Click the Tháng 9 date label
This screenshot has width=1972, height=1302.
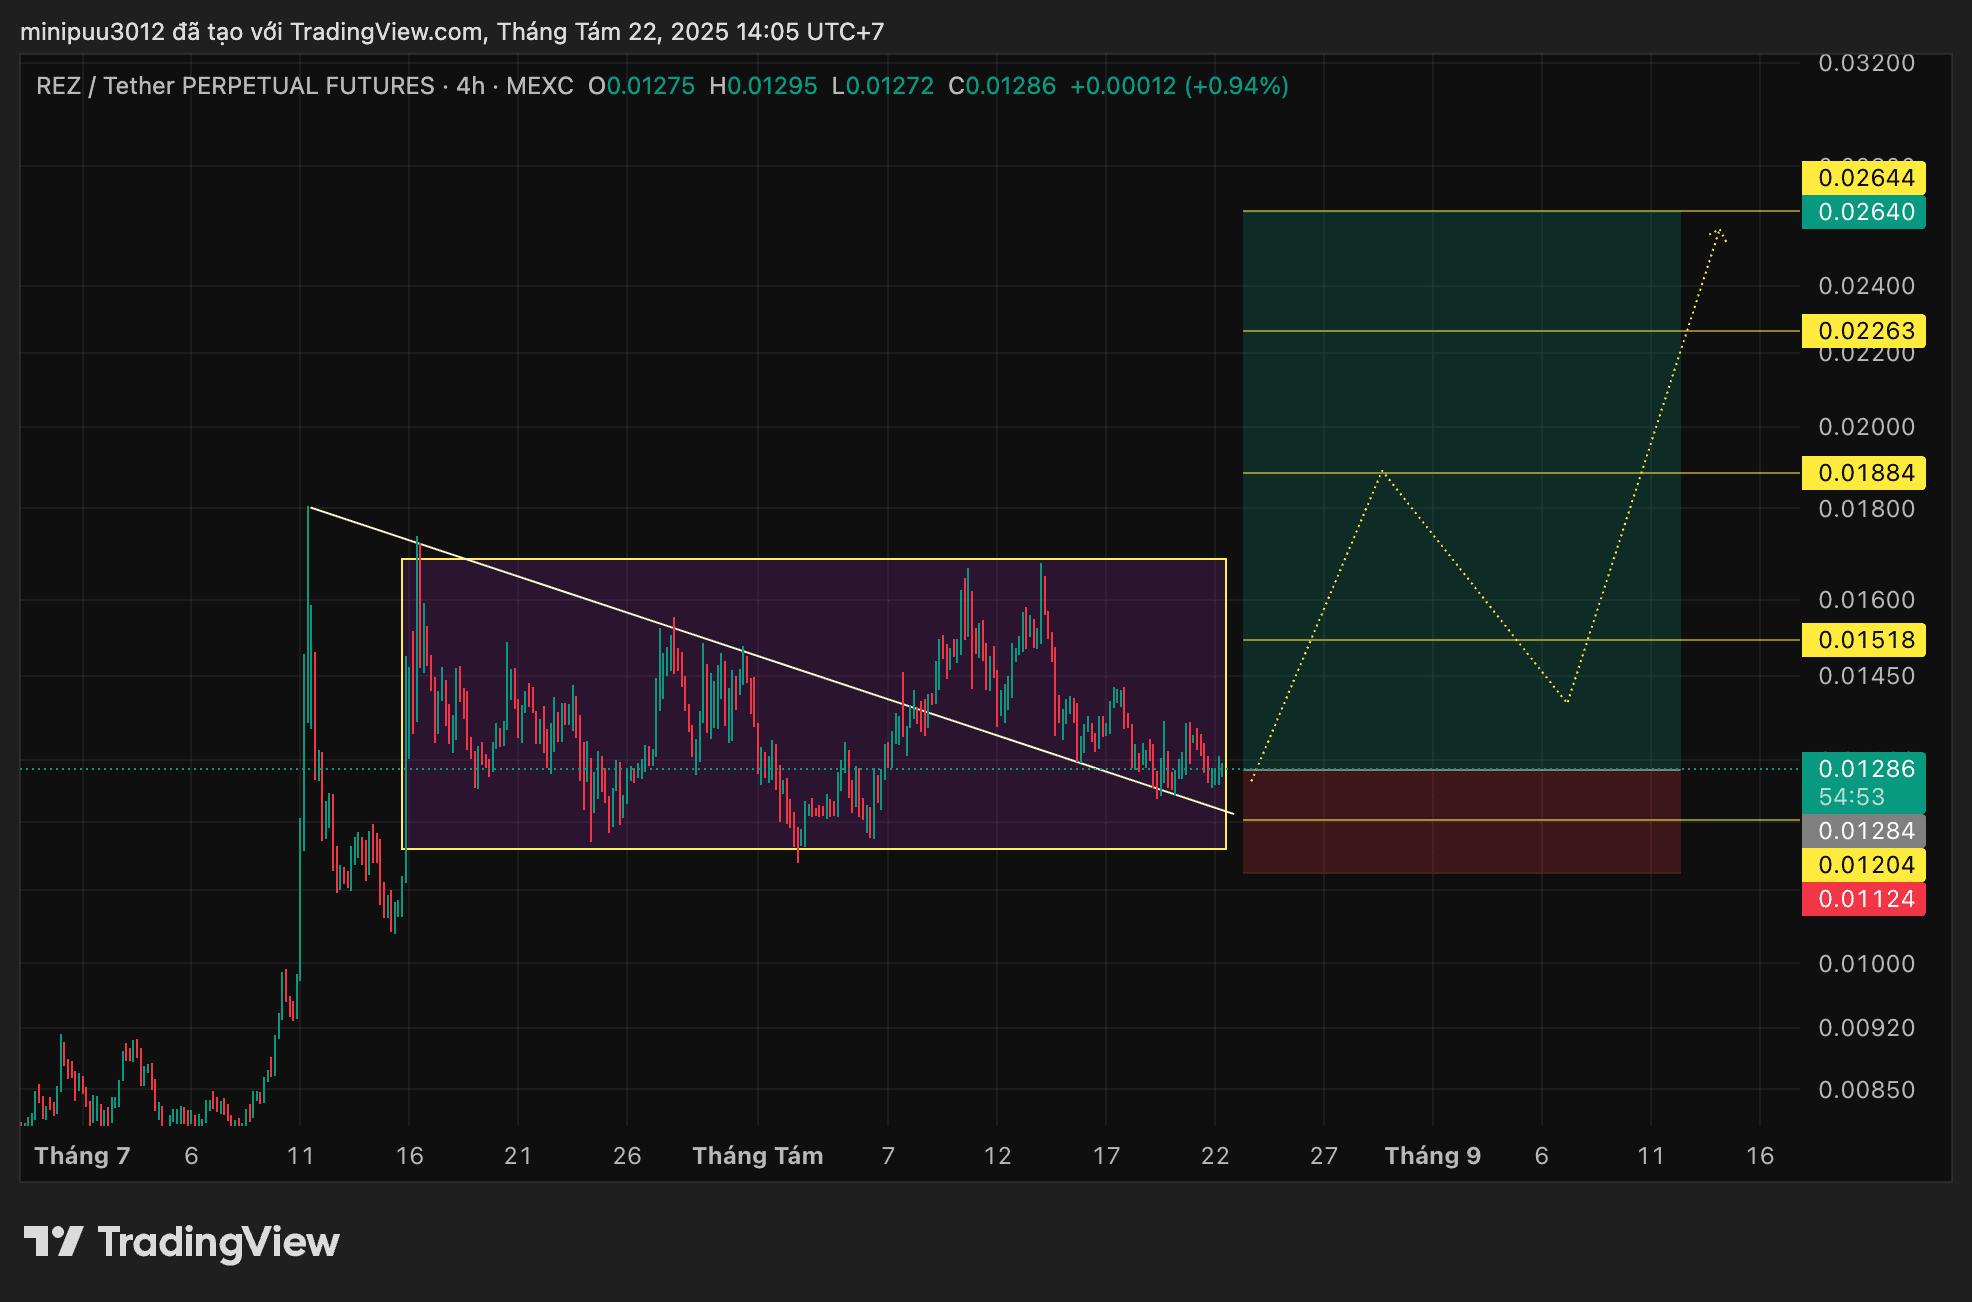1432,1156
